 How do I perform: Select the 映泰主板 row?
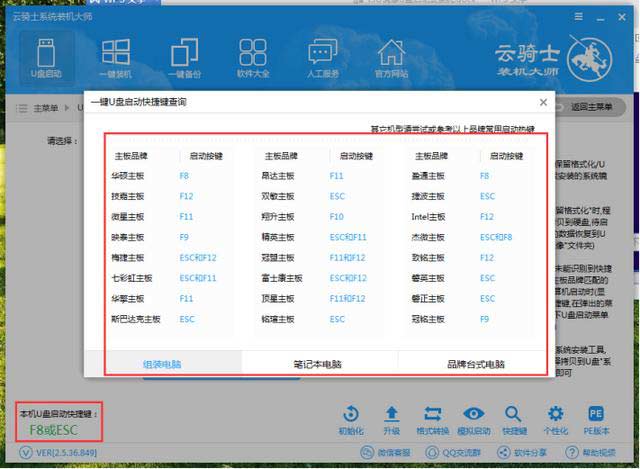pyautogui.click(x=170, y=237)
